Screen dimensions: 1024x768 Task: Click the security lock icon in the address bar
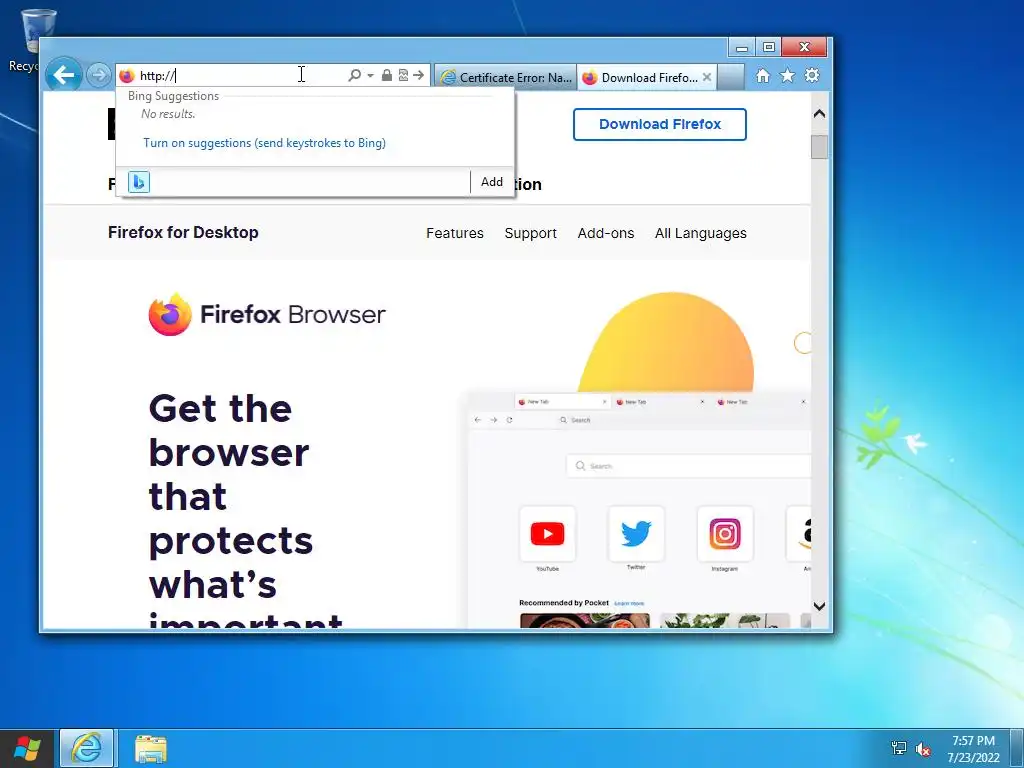tap(387, 75)
